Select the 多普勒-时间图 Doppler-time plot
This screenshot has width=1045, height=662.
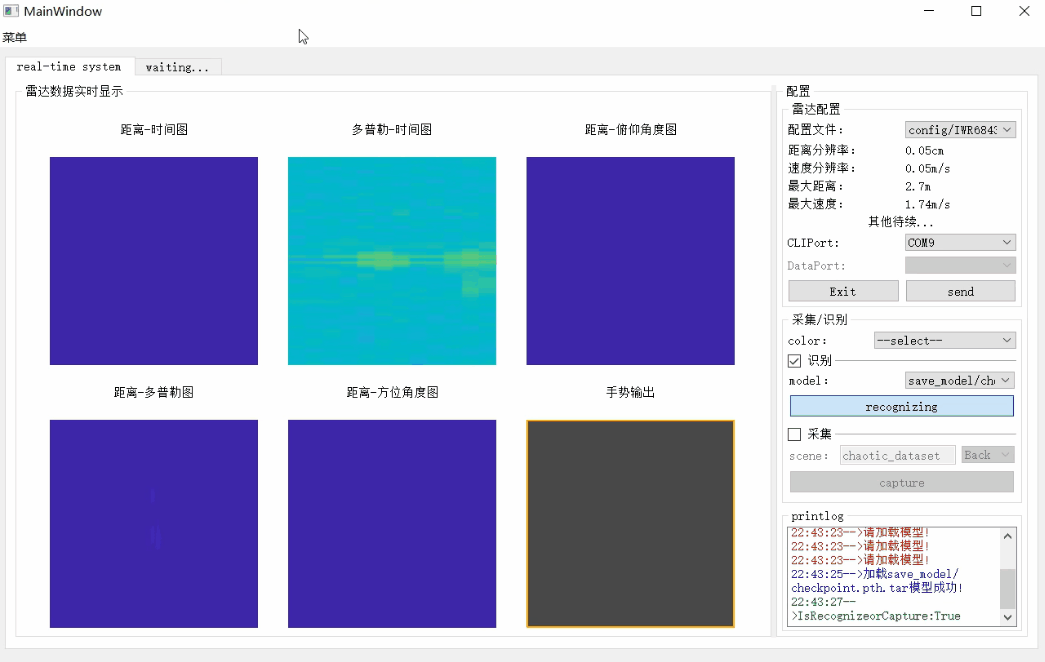pyautogui.click(x=391, y=260)
